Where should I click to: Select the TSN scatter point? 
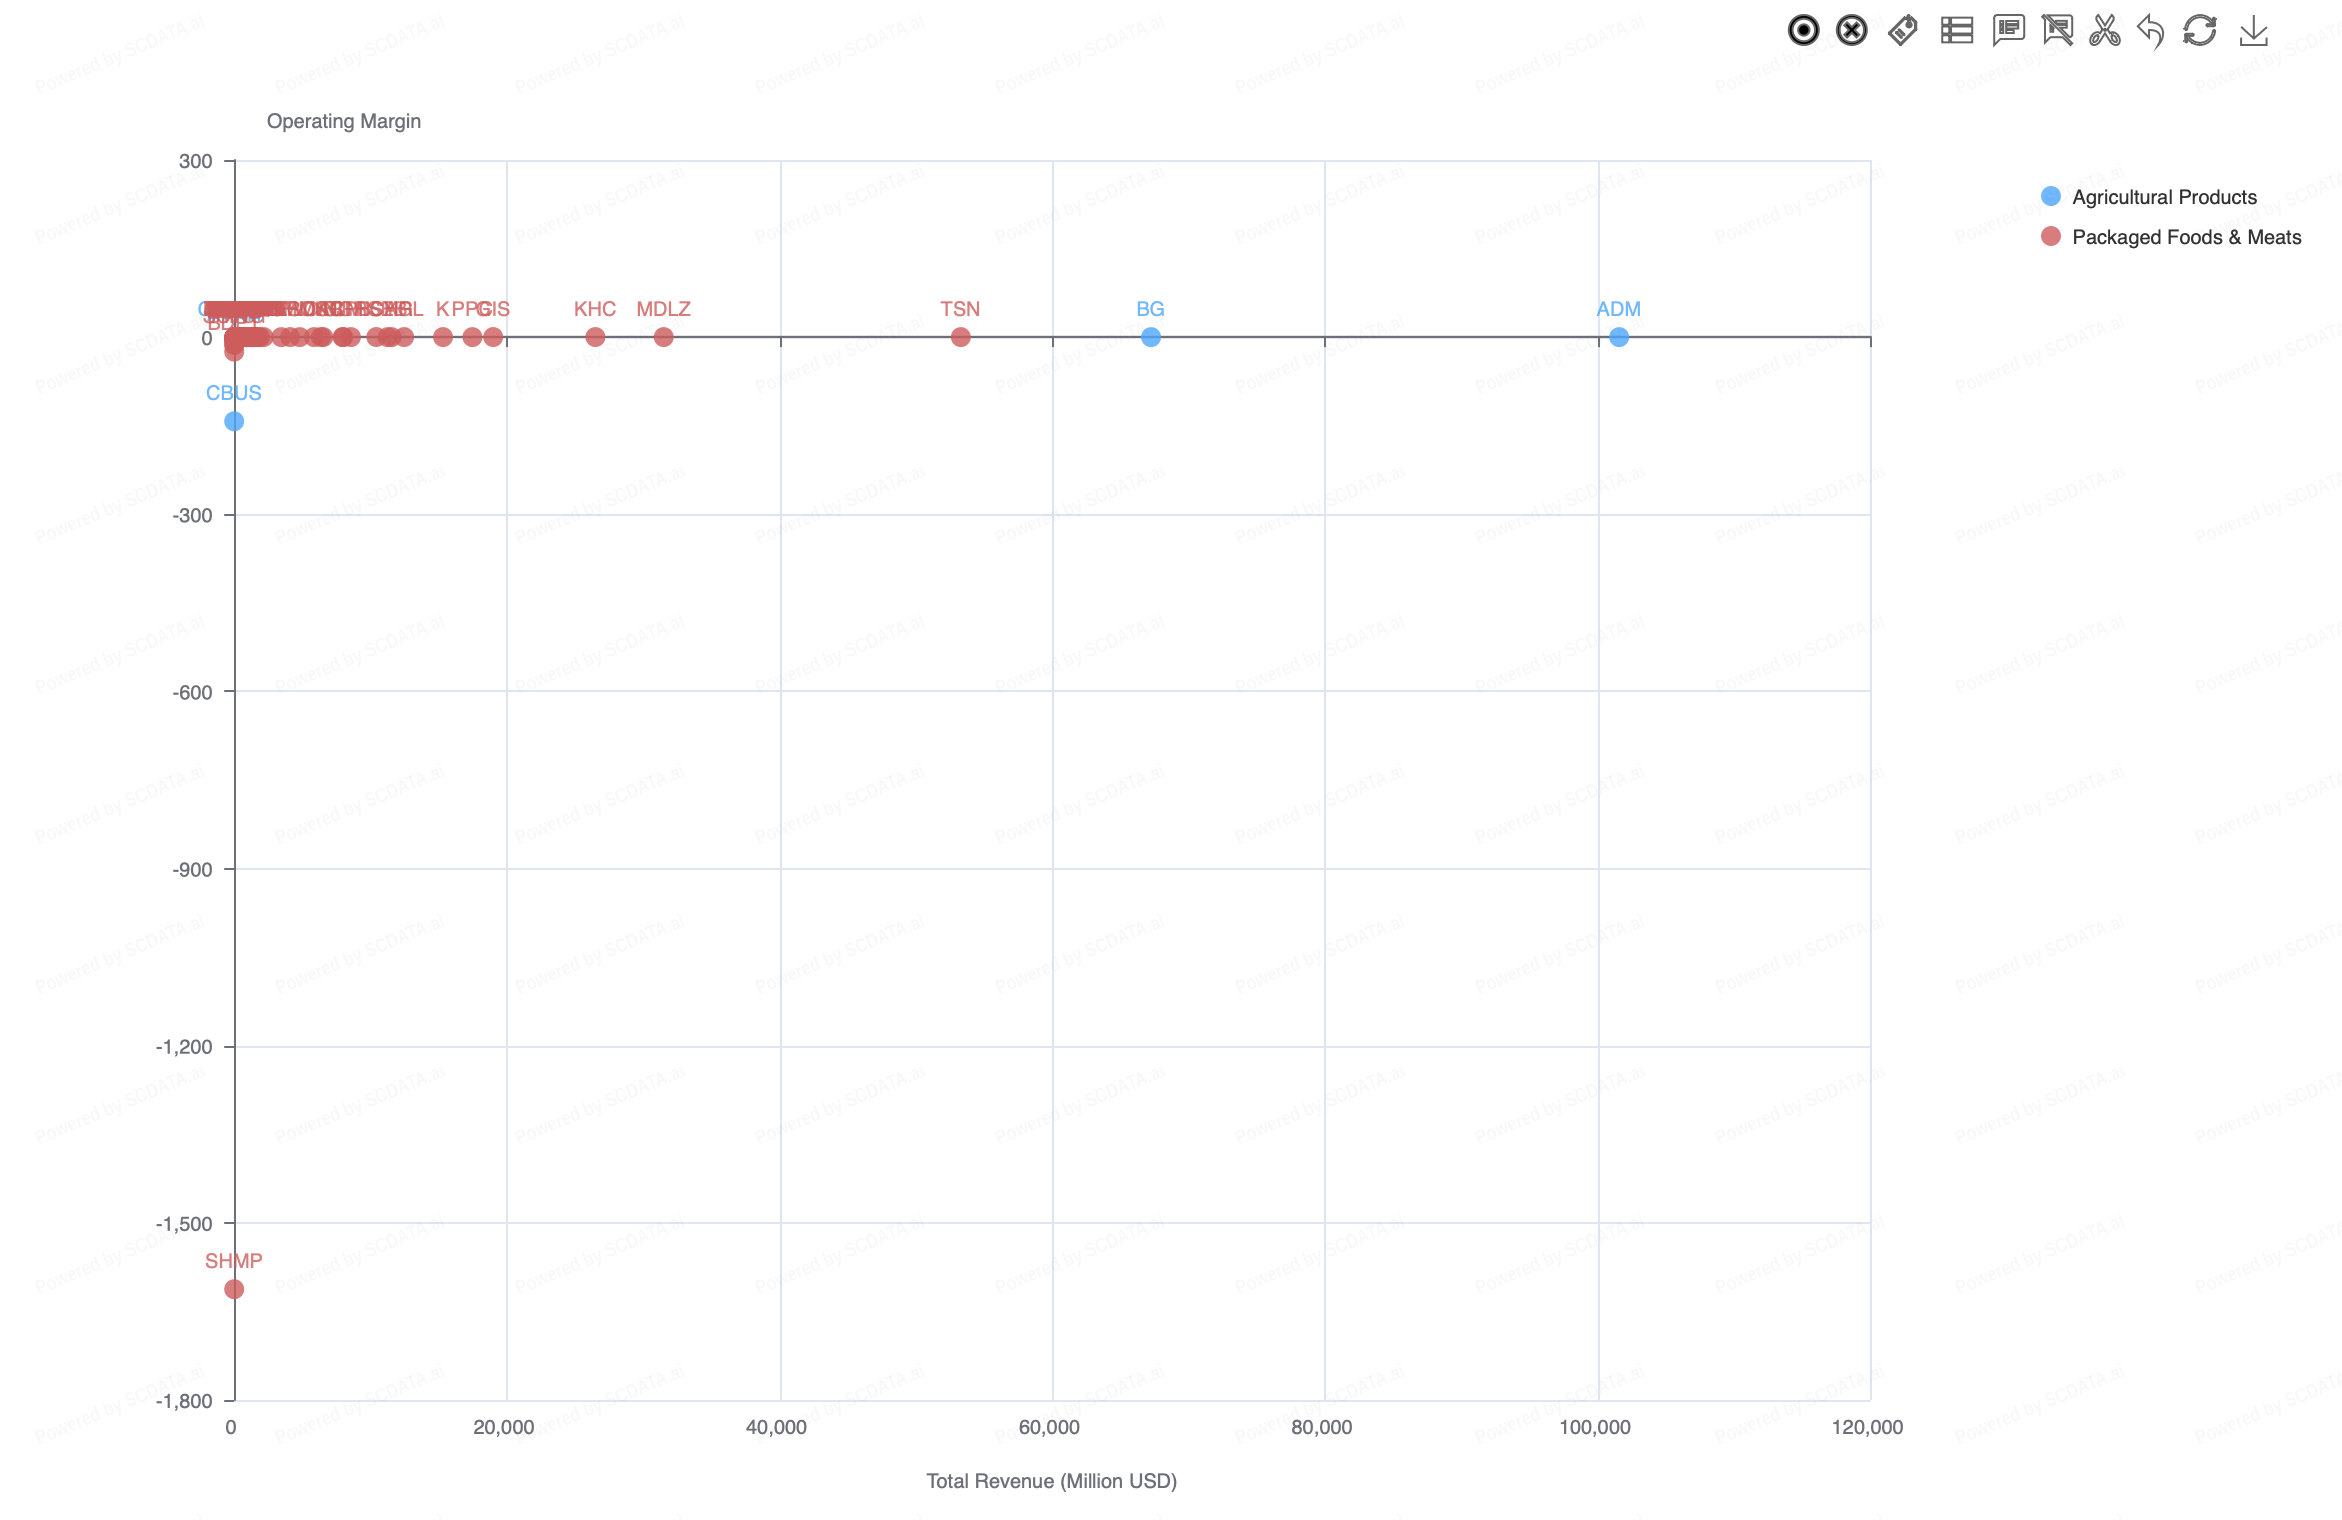tap(960, 337)
